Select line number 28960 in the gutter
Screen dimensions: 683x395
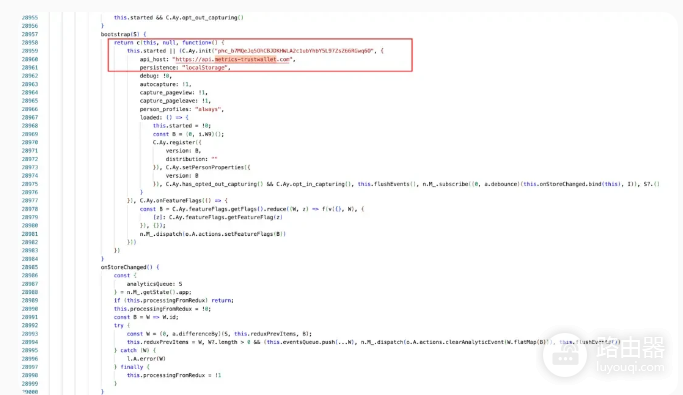pyautogui.click(x=30, y=59)
